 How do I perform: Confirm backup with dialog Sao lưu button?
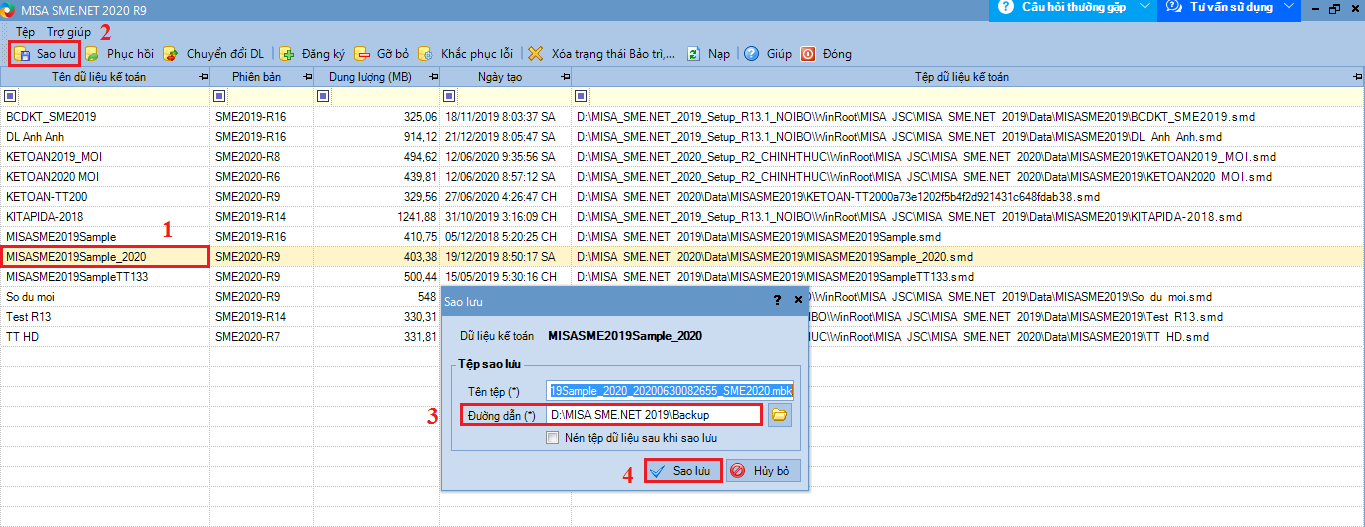pos(684,471)
